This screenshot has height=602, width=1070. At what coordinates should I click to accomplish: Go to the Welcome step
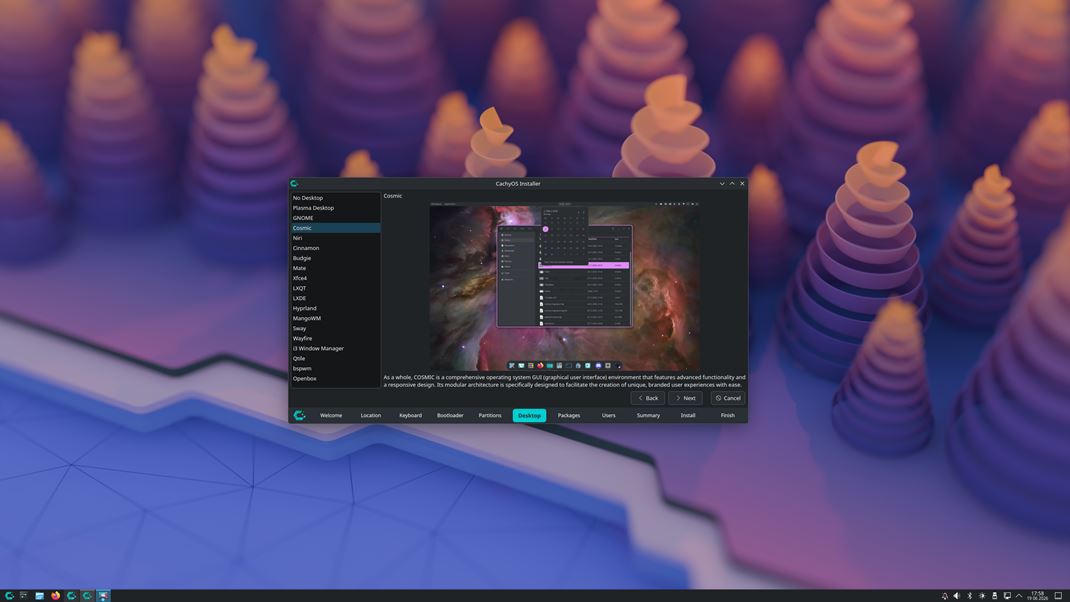(331, 415)
